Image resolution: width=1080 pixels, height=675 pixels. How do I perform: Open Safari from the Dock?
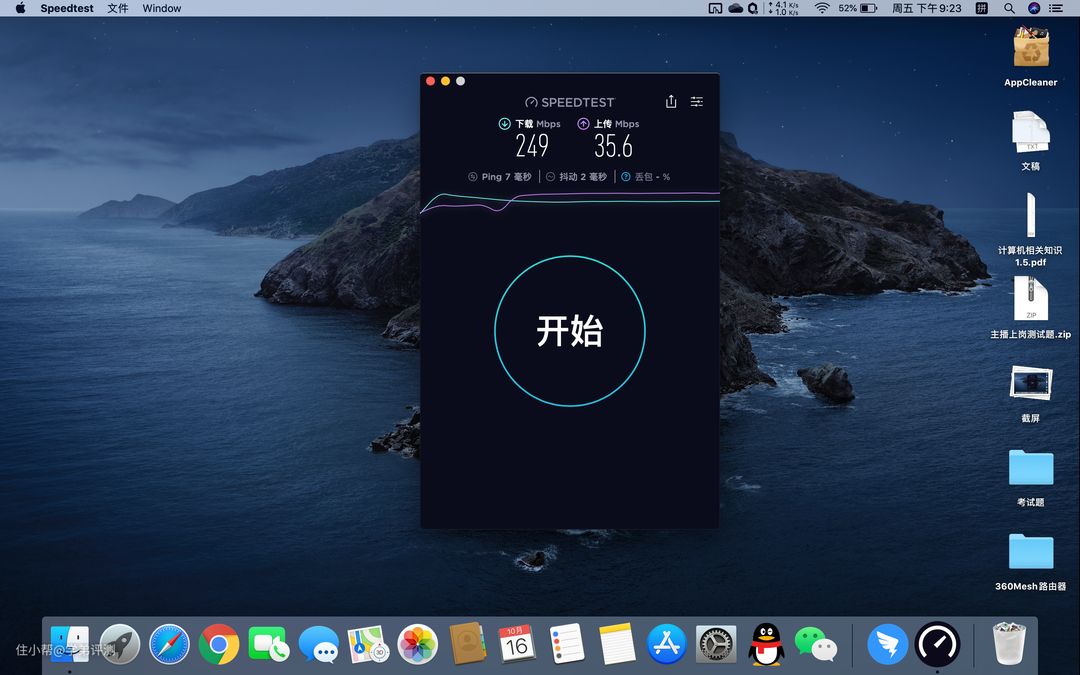click(x=169, y=644)
